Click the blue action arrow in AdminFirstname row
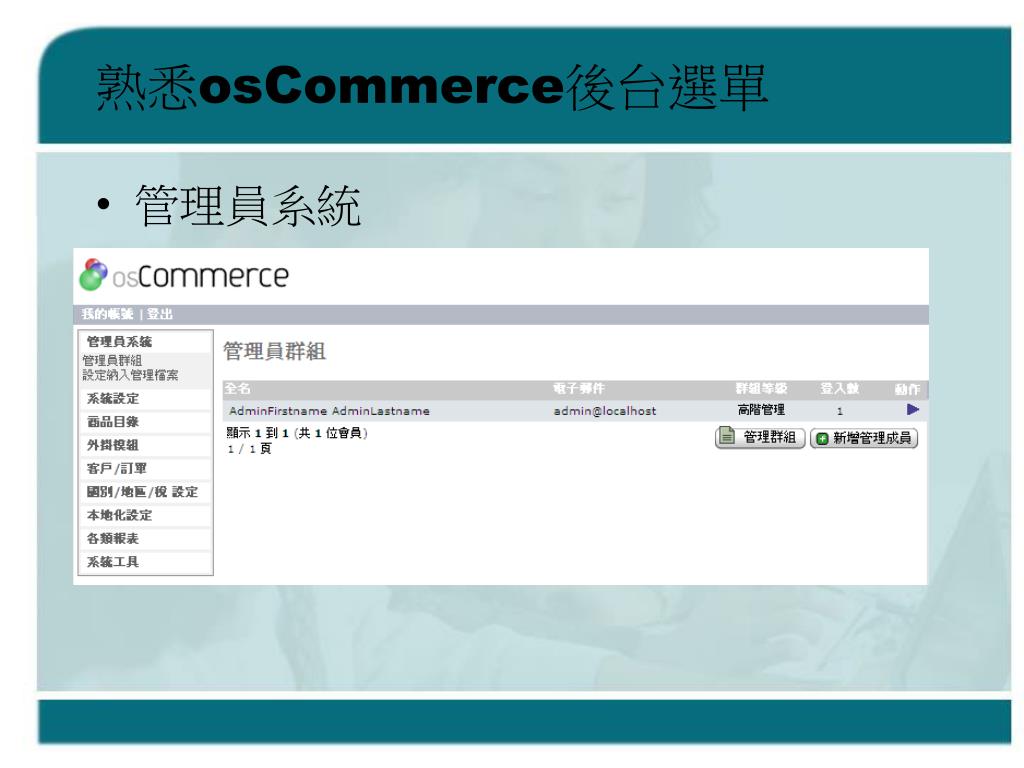1024x768 pixels. click(x=912, y=409)
